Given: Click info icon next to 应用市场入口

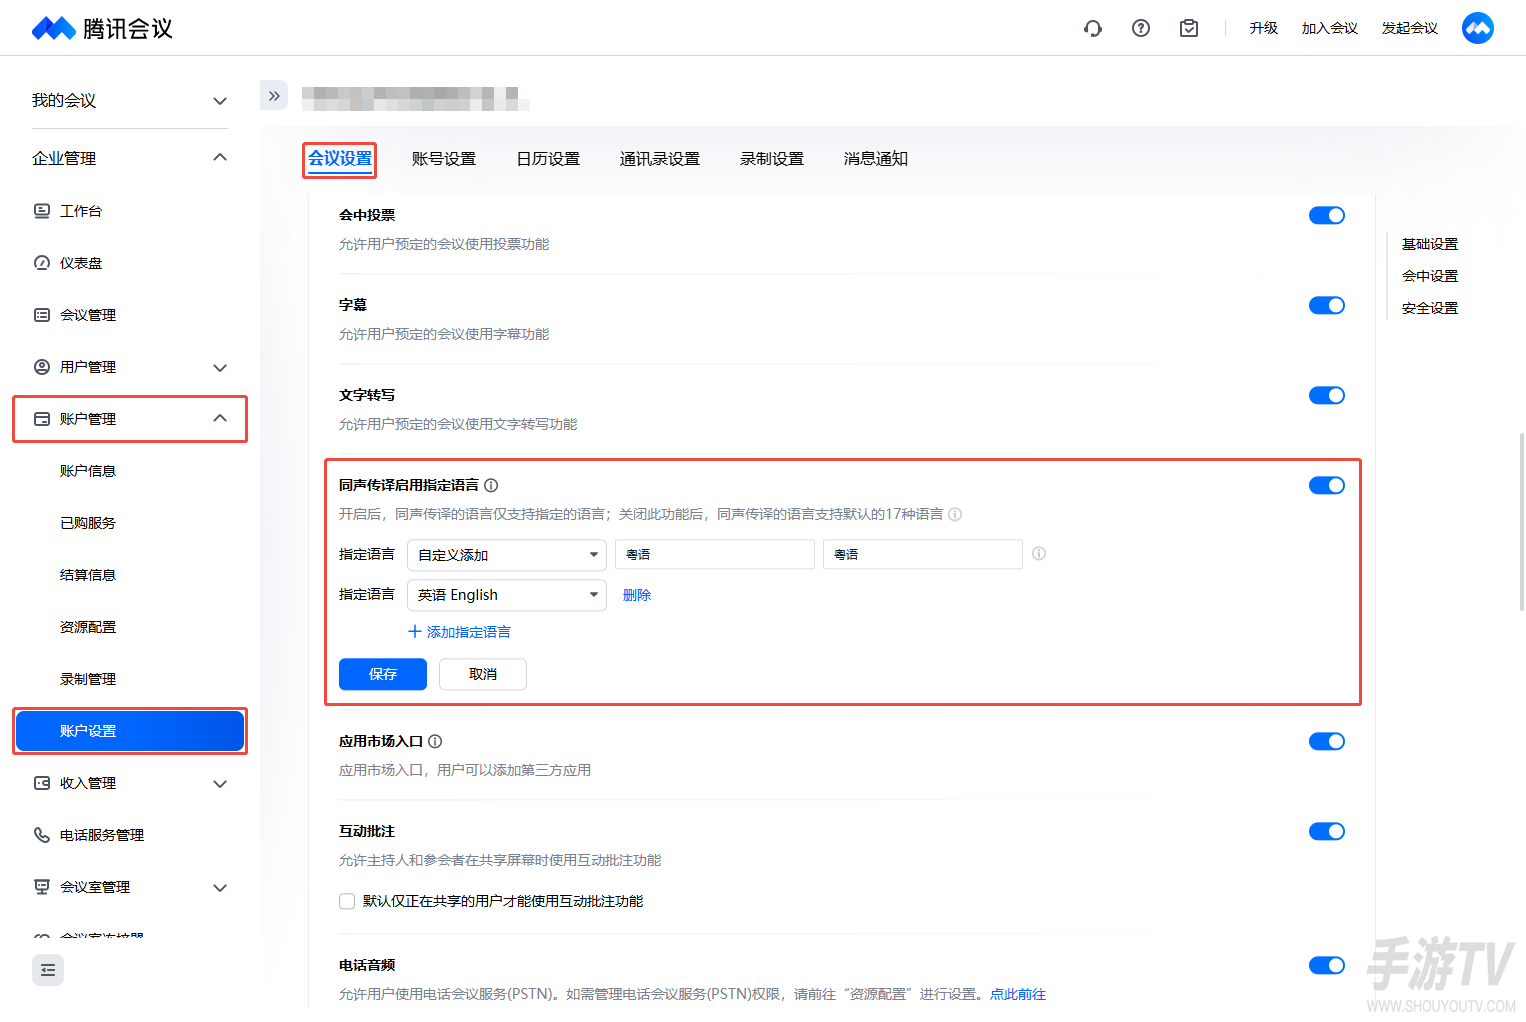Looking at the screenshot, I should point(435,741).
